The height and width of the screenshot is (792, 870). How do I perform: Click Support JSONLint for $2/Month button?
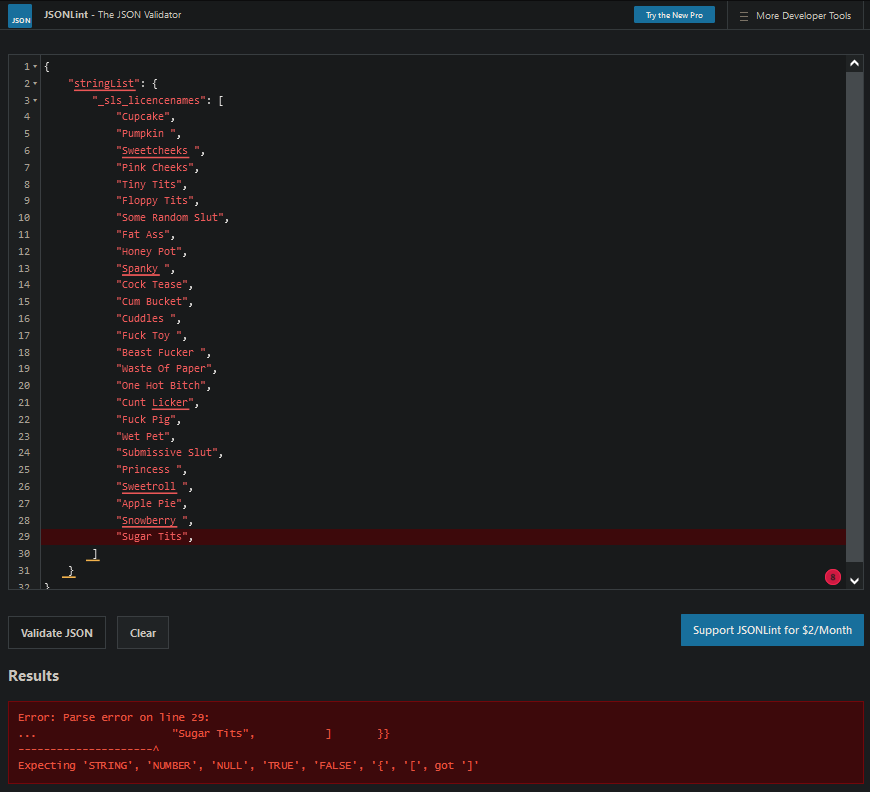pyautogui.click(x=772, y=630)
